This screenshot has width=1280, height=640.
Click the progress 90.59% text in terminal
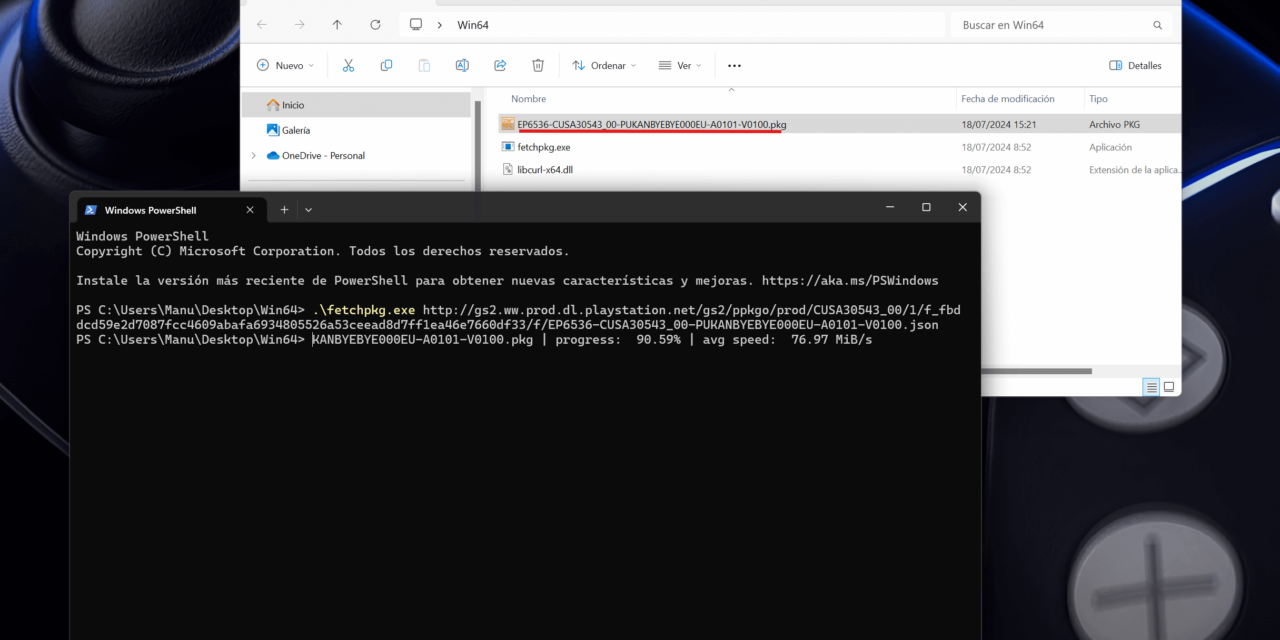(618, 340)
